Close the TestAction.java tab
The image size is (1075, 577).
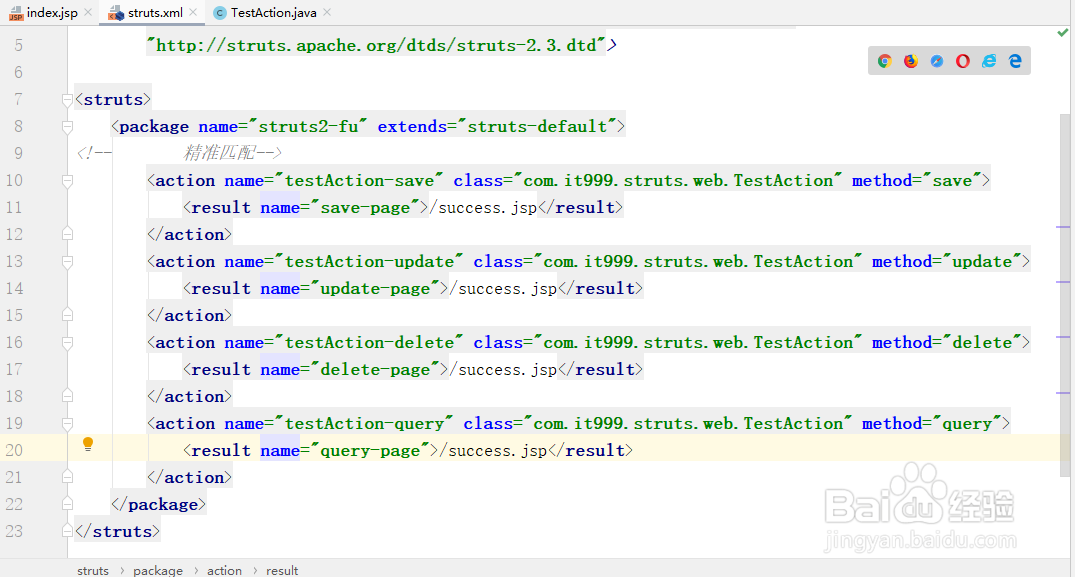327,12
